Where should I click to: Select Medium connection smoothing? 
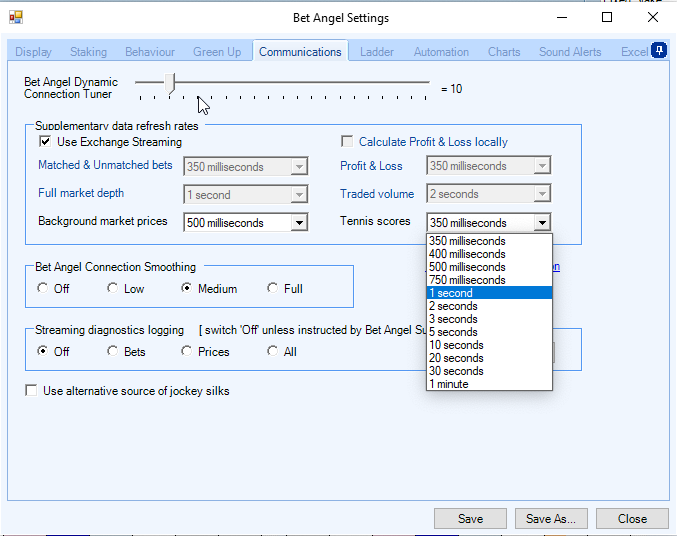pos(187,288)
